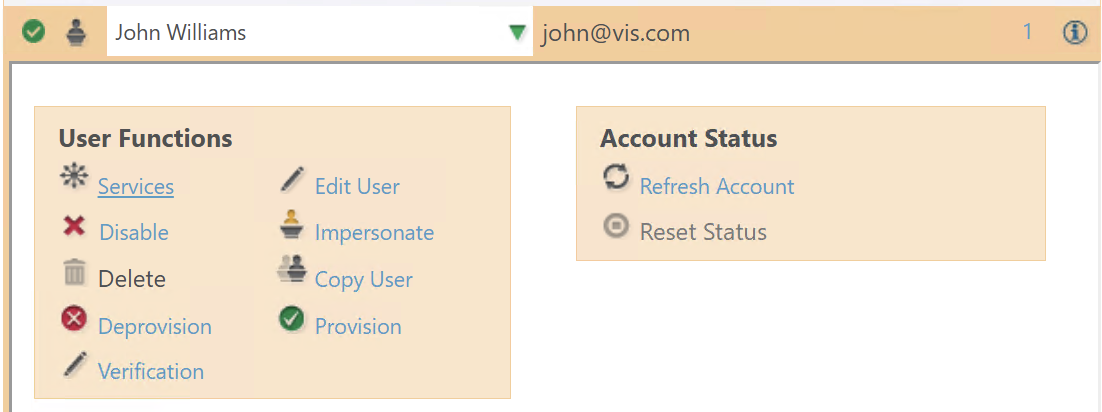Click the green Provision checkmark icon
Image resolution: width=1102 pixels, height=412 pixels.
tap(292, 320)
